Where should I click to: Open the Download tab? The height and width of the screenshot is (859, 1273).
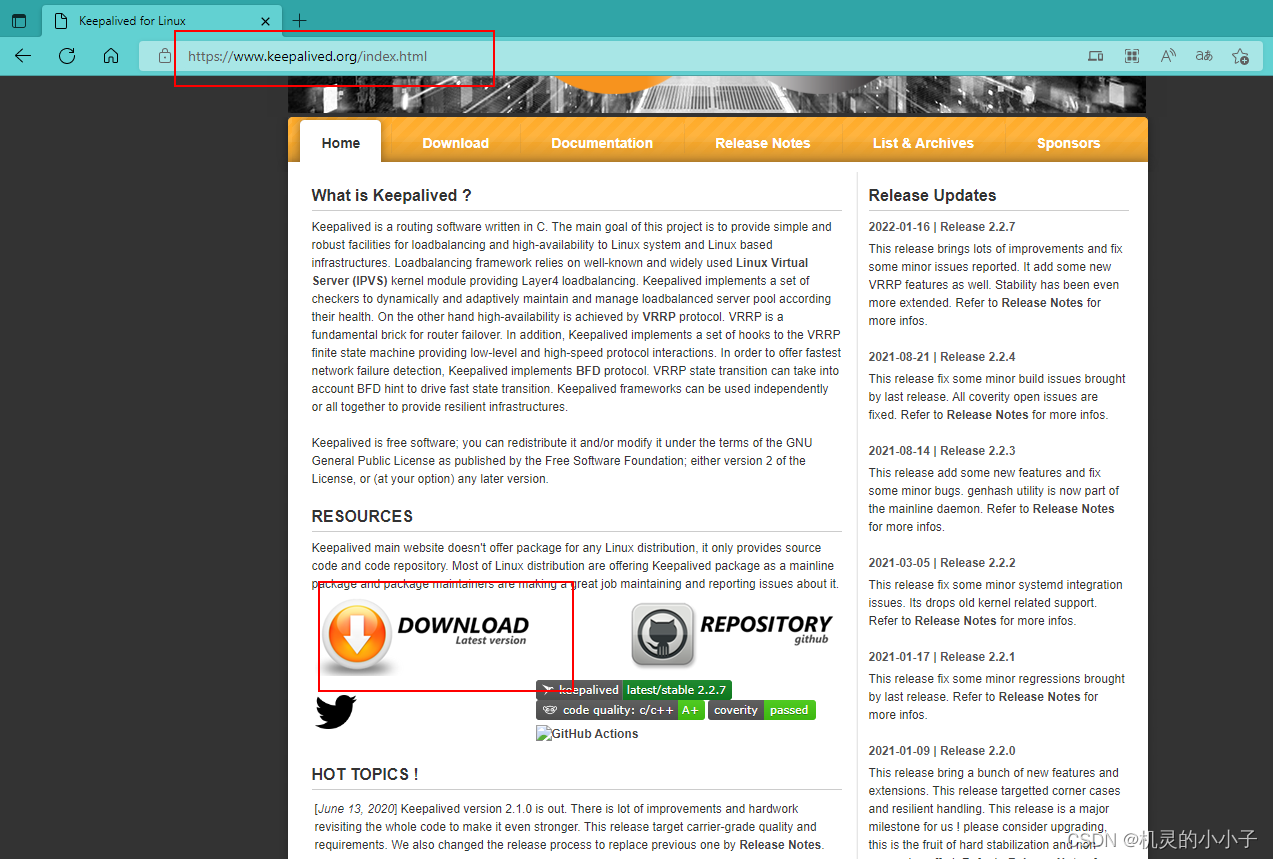point(456,143)
